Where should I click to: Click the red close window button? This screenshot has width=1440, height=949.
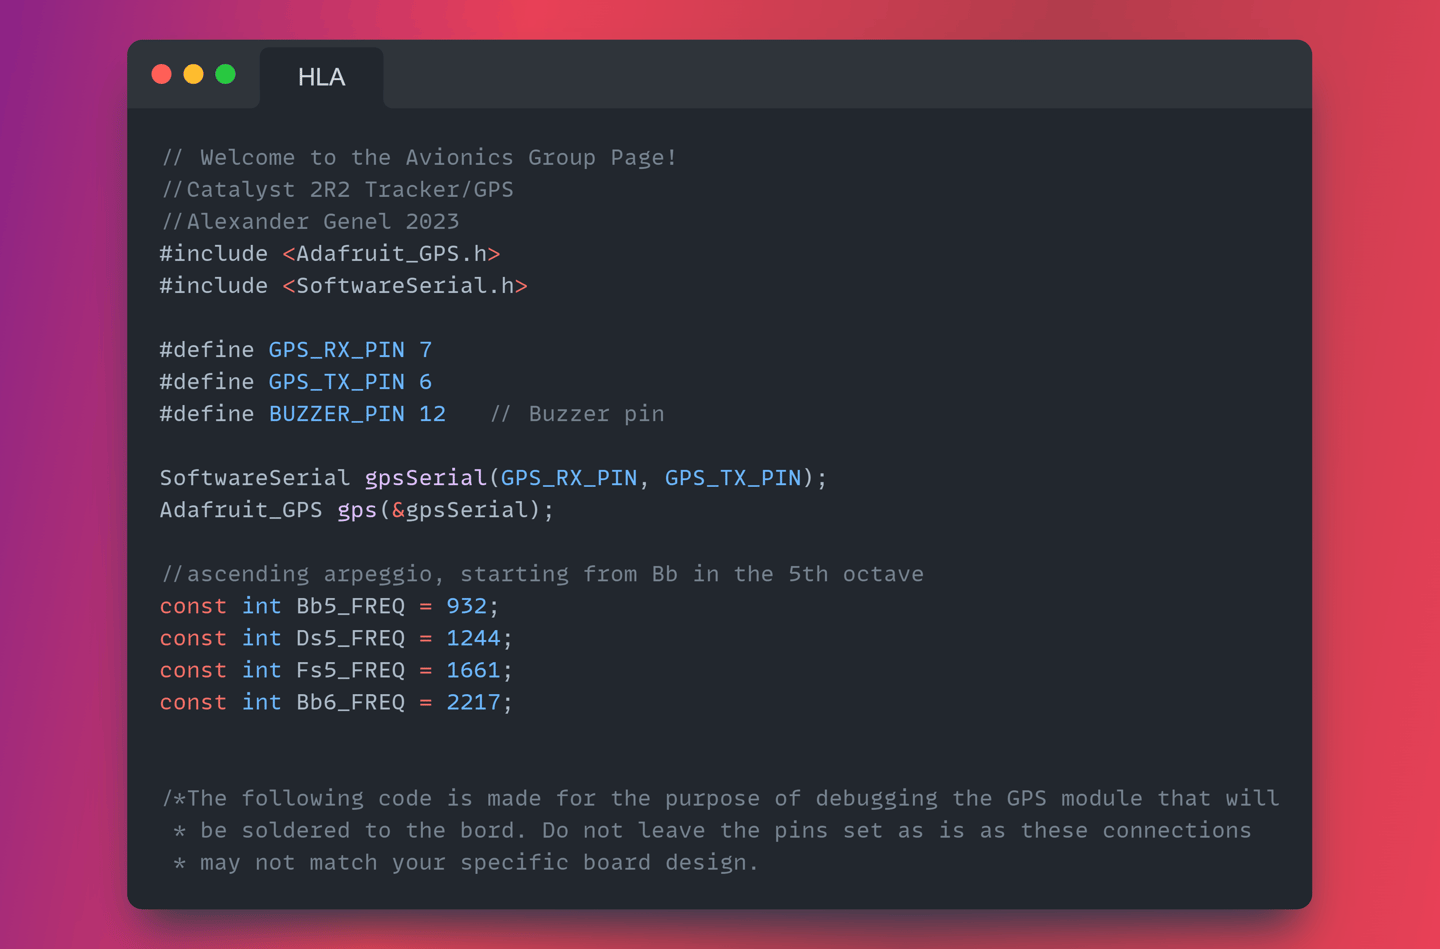(161, 74)
